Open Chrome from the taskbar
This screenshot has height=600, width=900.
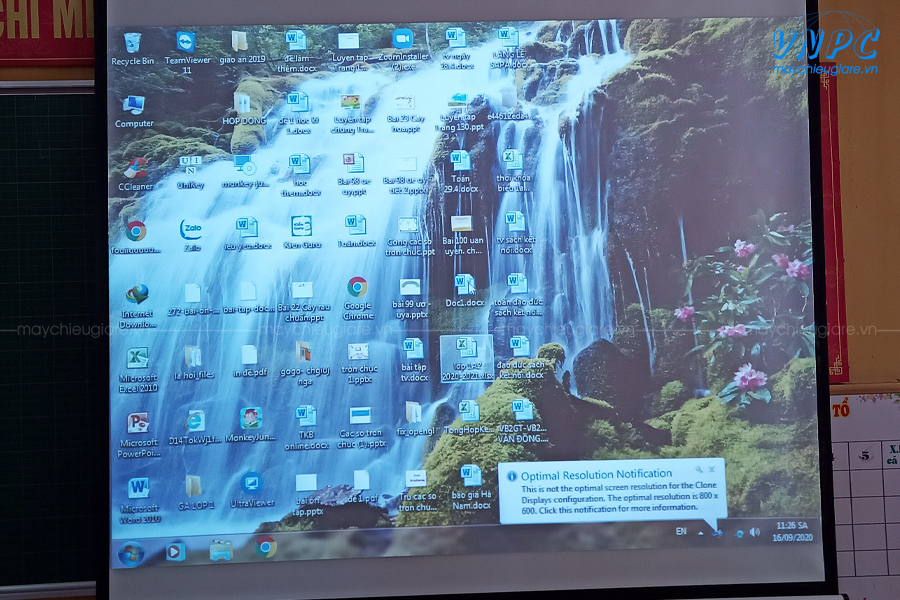[x=266, y=547]
